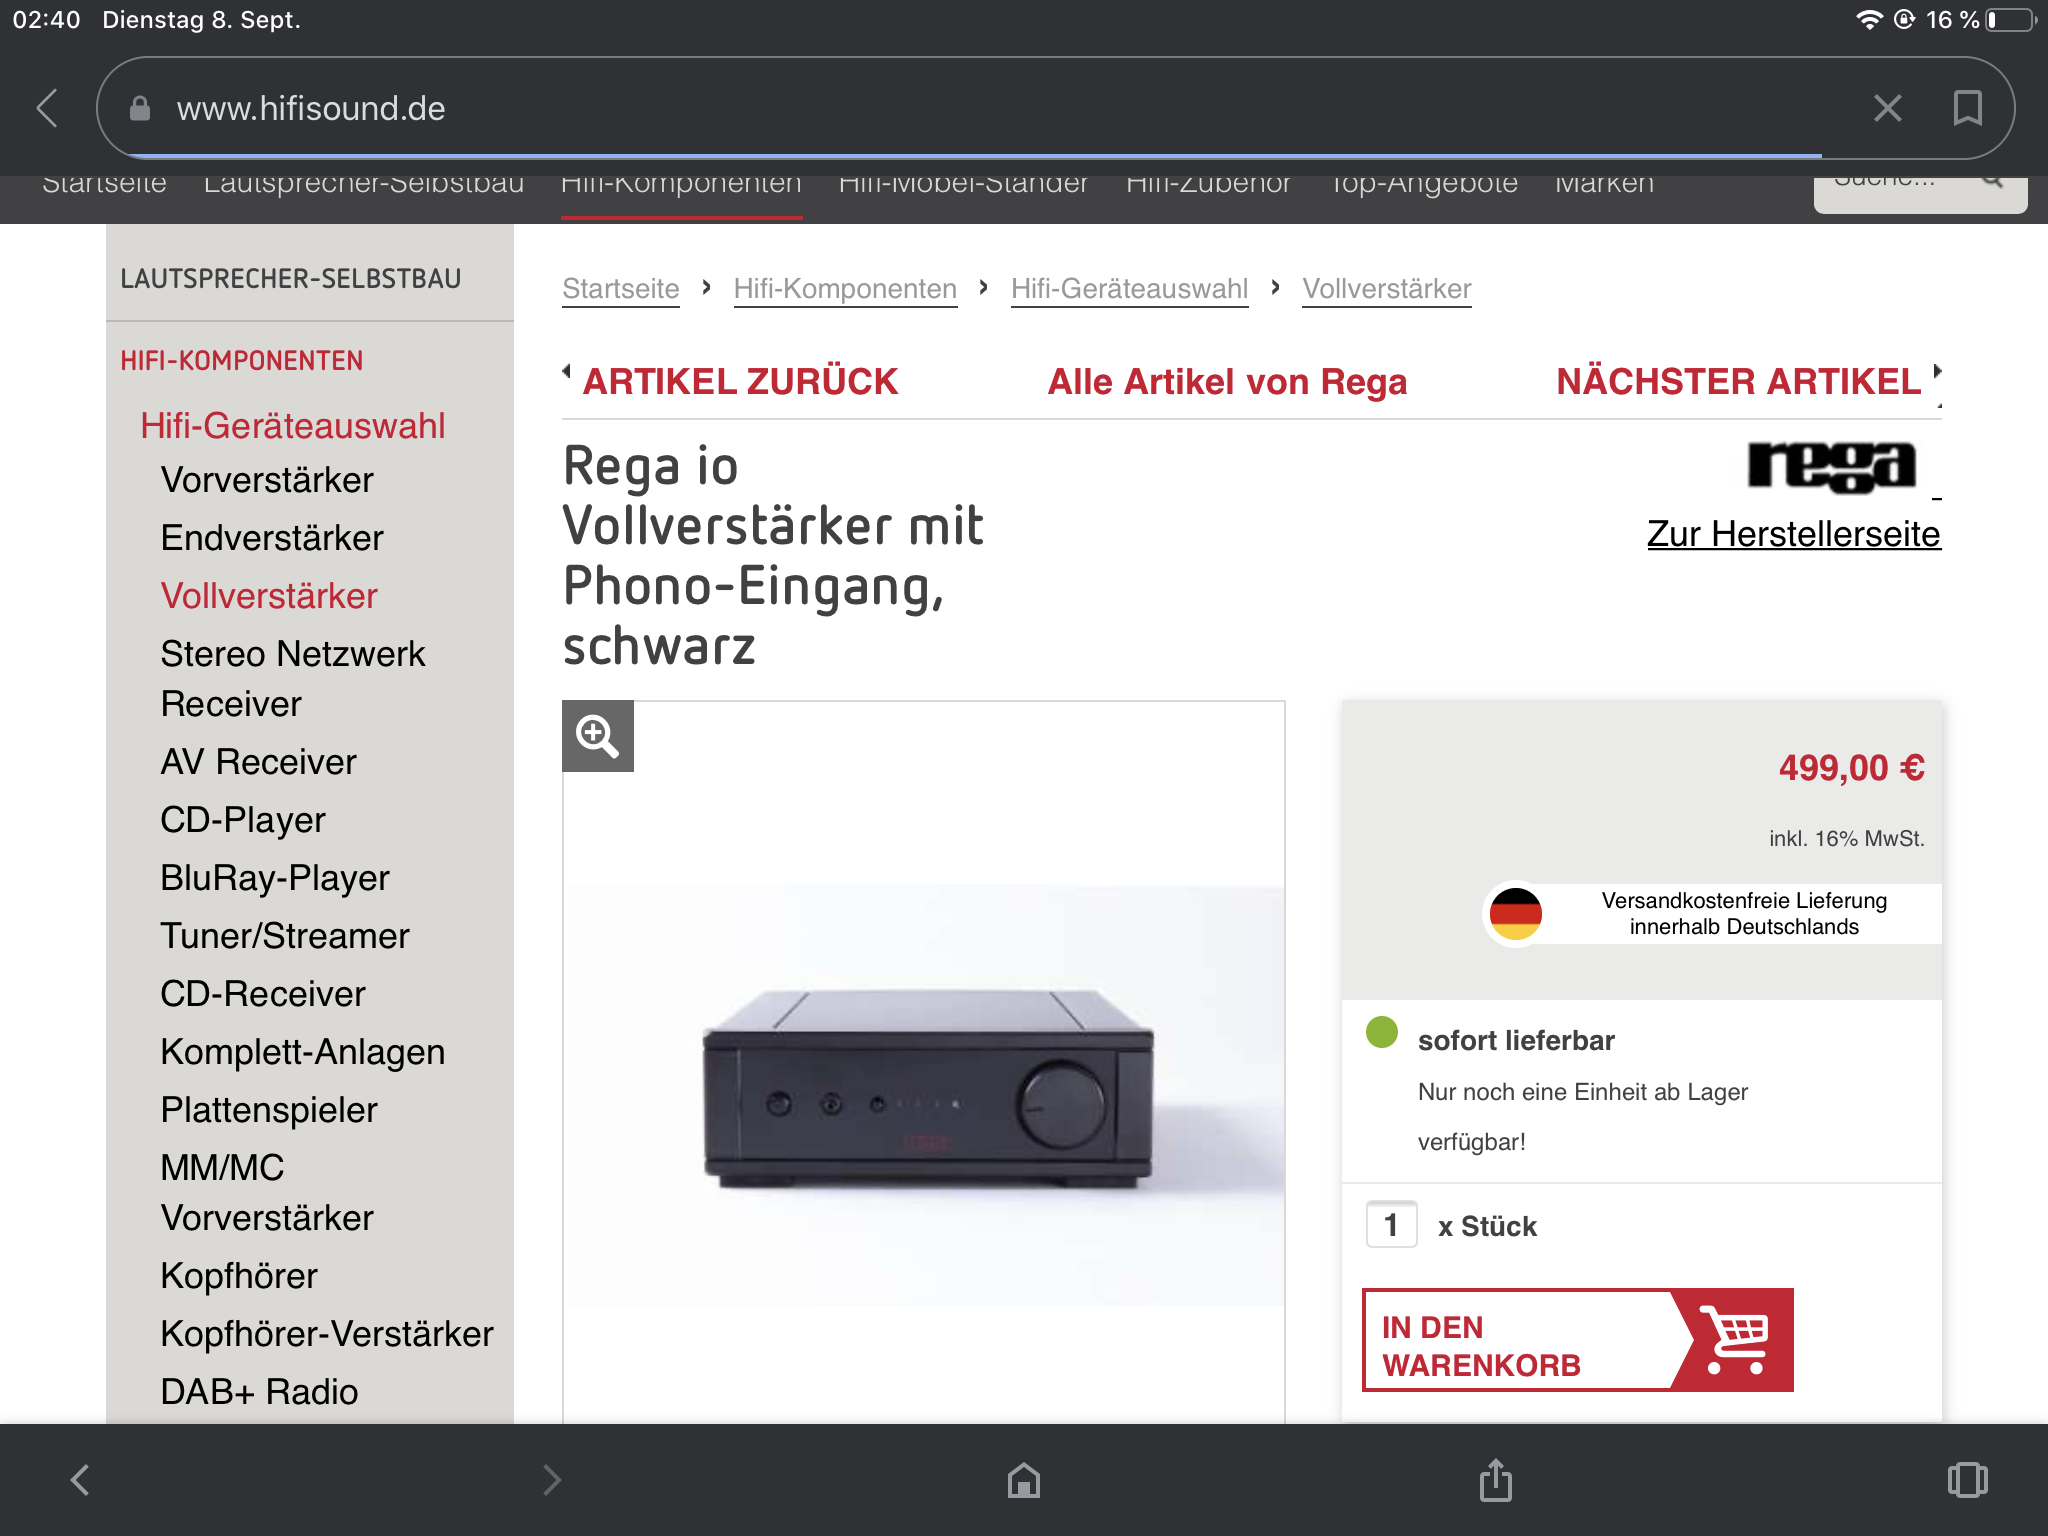Go to NÄCHSTER ARTIKEL
Image resolution: width=2048 pixels, height=1536 pixels.
(1739, 382)
